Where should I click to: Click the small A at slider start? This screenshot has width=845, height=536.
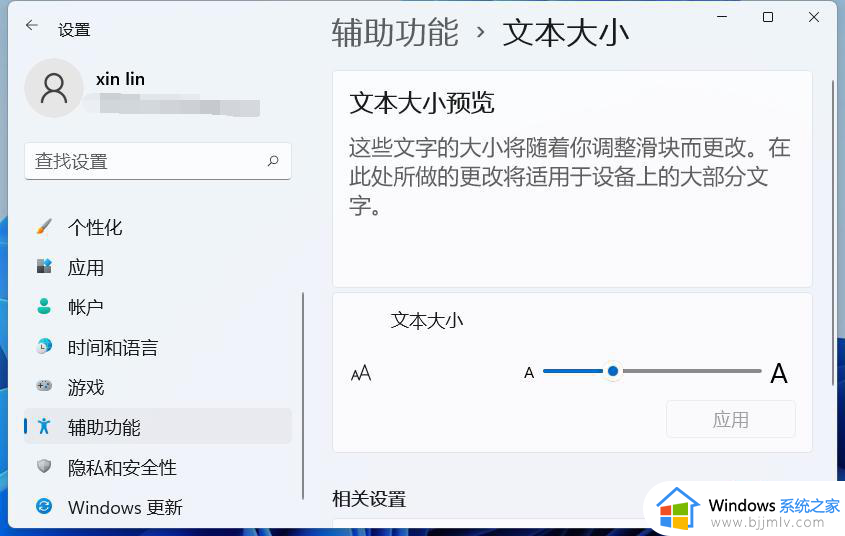[529, 373]
